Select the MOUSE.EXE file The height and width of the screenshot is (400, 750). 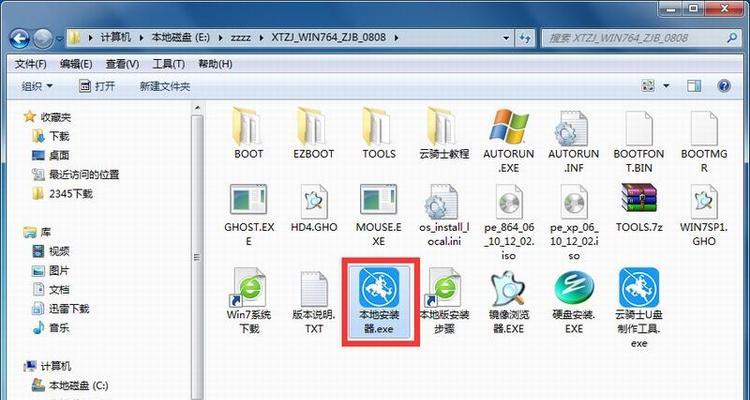pos(378,214)
